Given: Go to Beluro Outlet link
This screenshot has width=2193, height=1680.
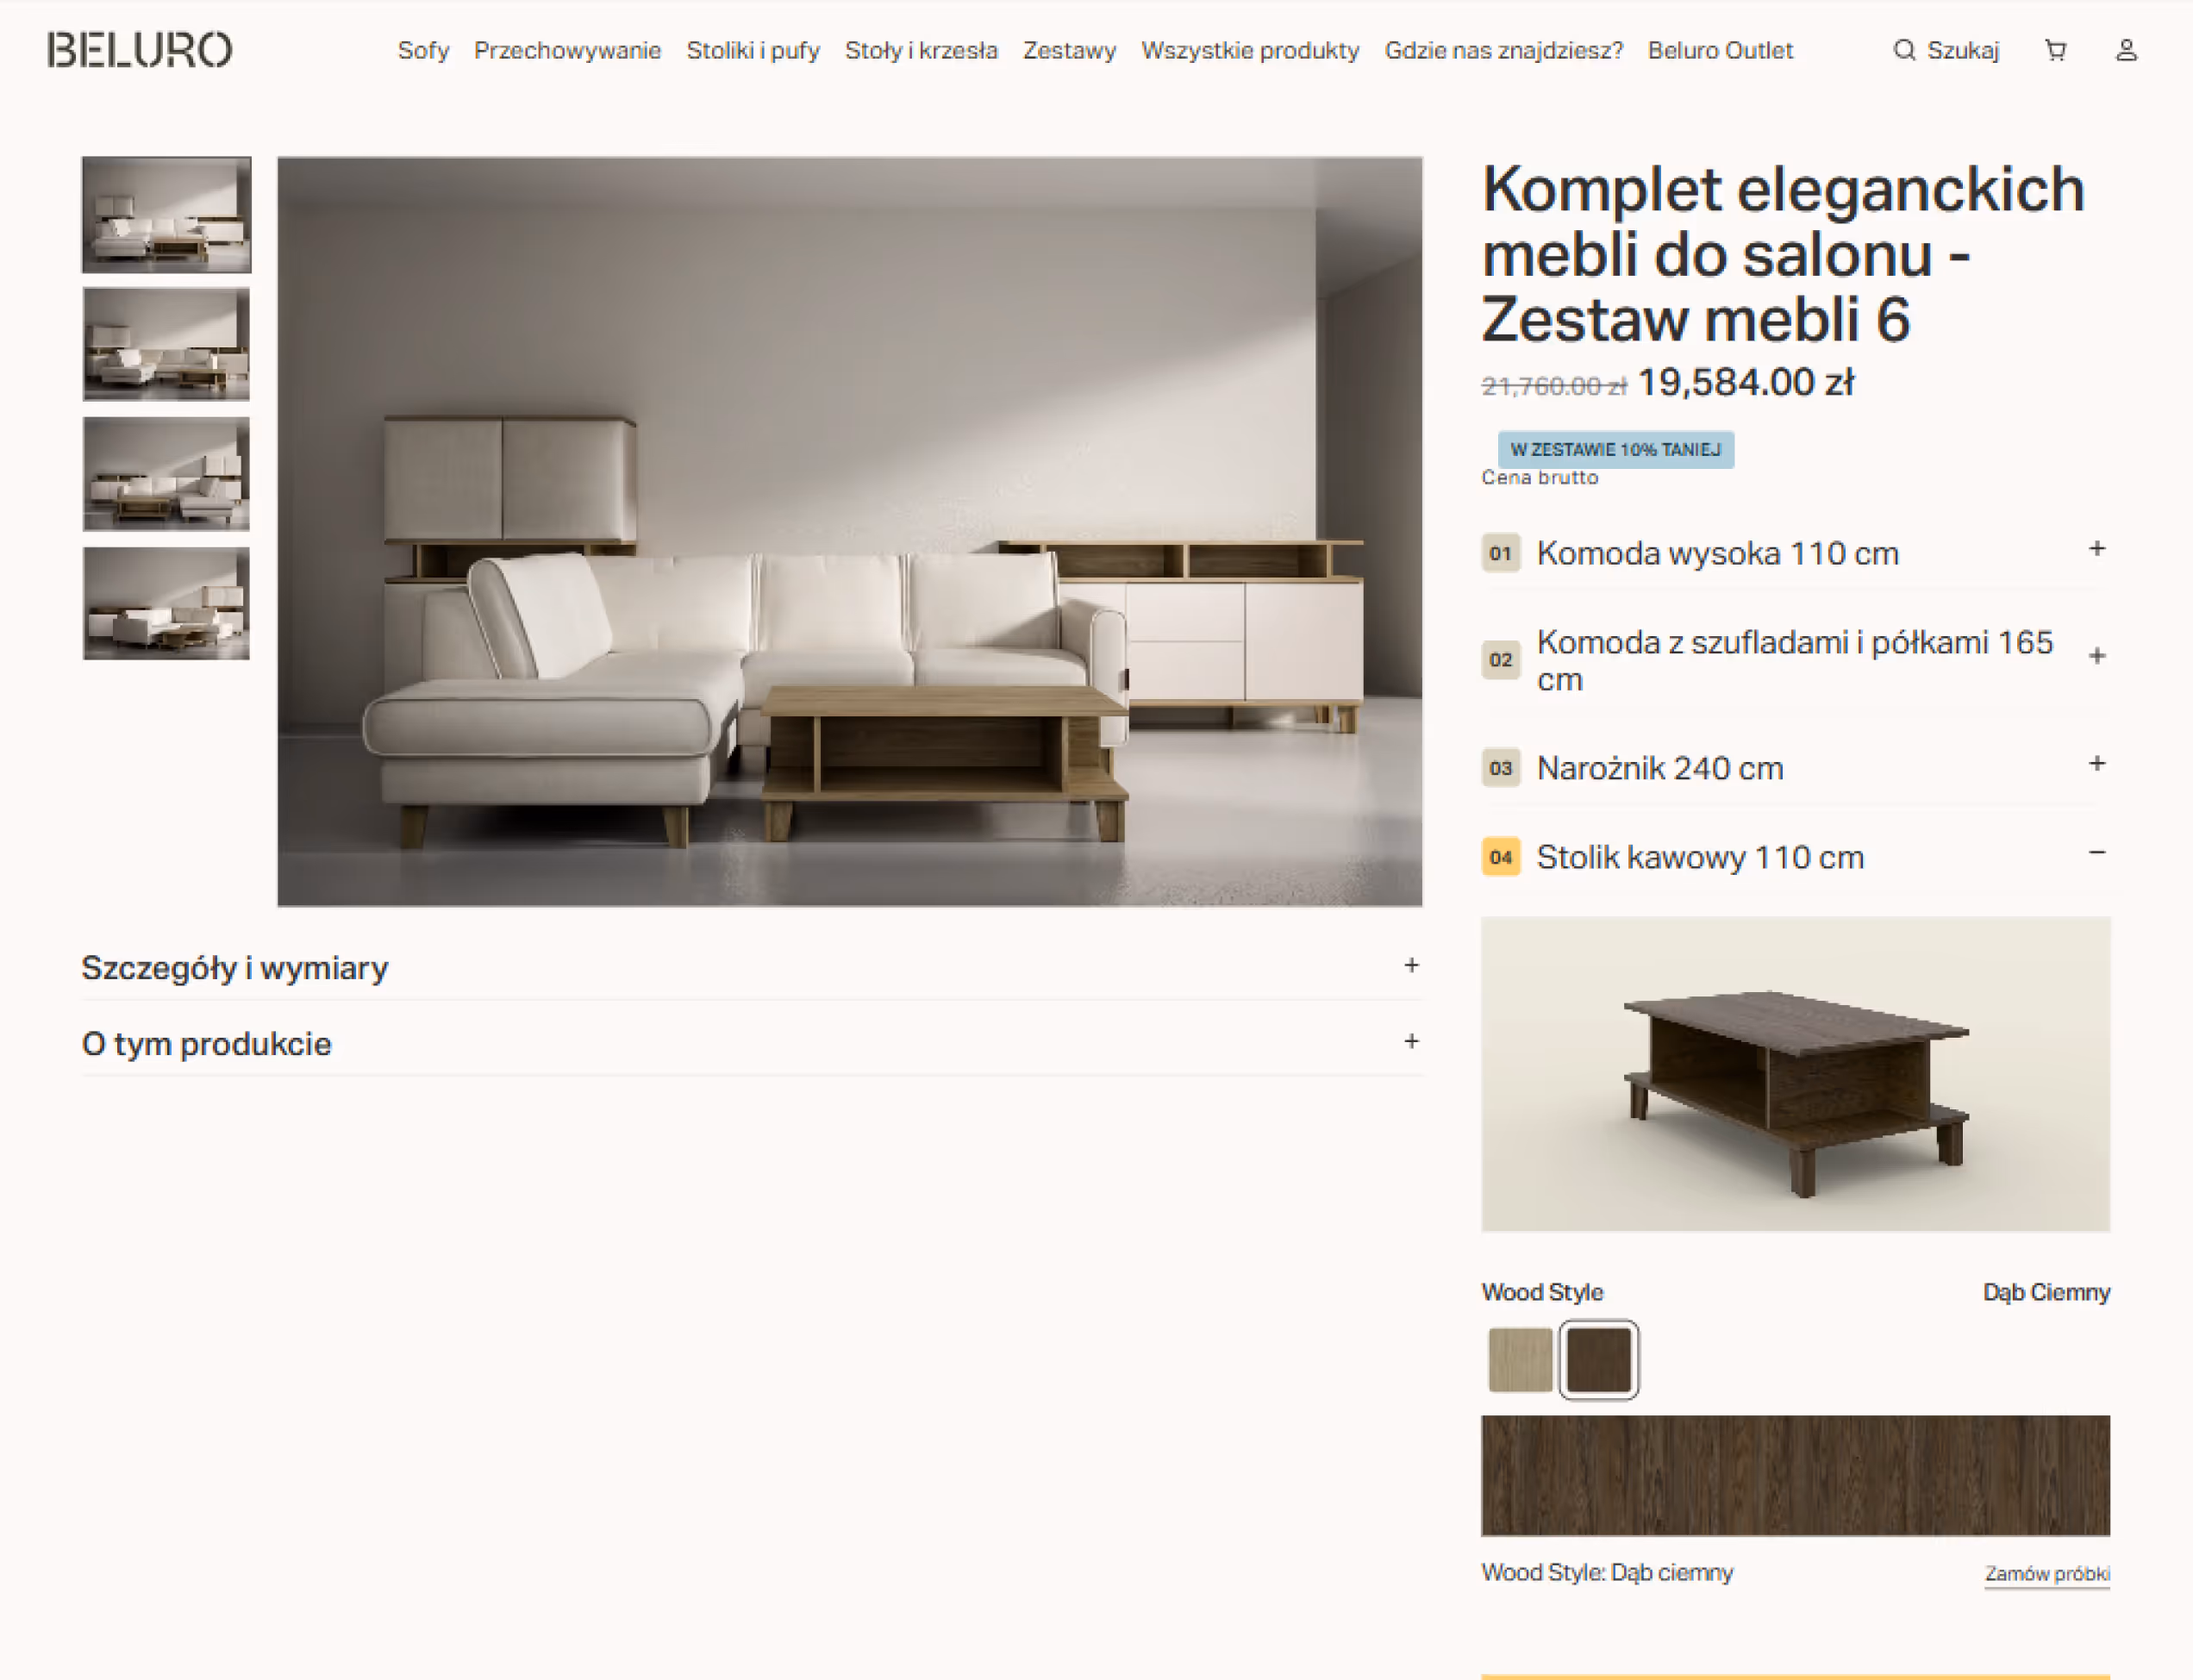Looking at the screenshot, I should pos(1720,50).
